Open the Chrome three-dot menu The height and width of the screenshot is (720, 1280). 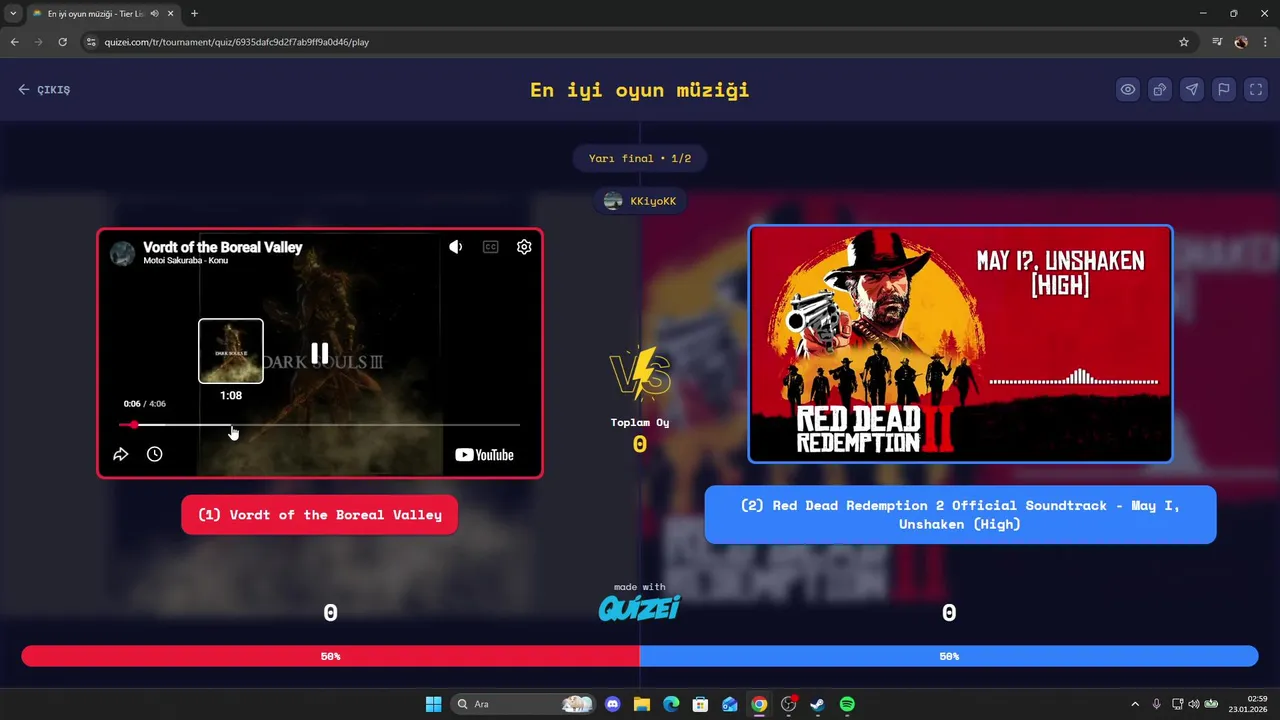(x=1265, y=42)
